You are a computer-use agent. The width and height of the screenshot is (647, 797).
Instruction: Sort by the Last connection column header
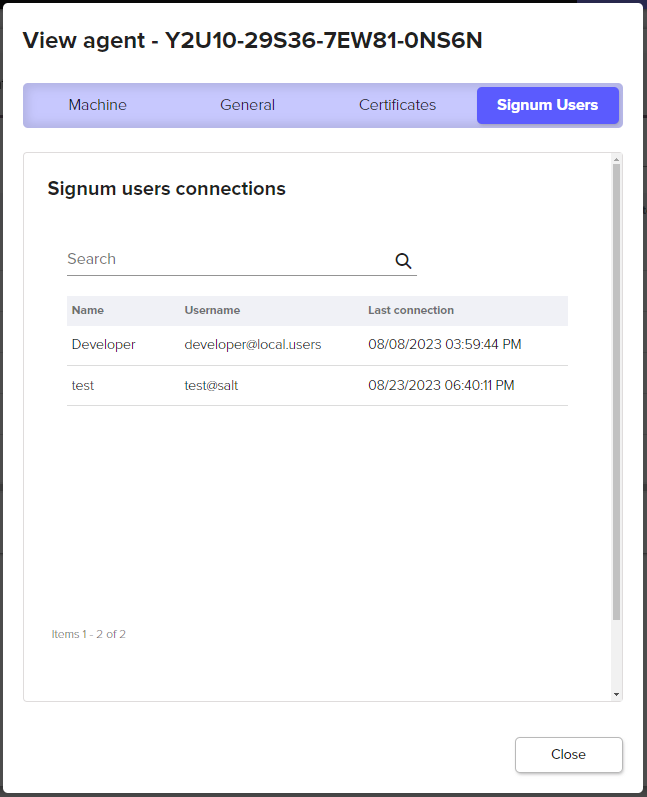coord(410,310)
